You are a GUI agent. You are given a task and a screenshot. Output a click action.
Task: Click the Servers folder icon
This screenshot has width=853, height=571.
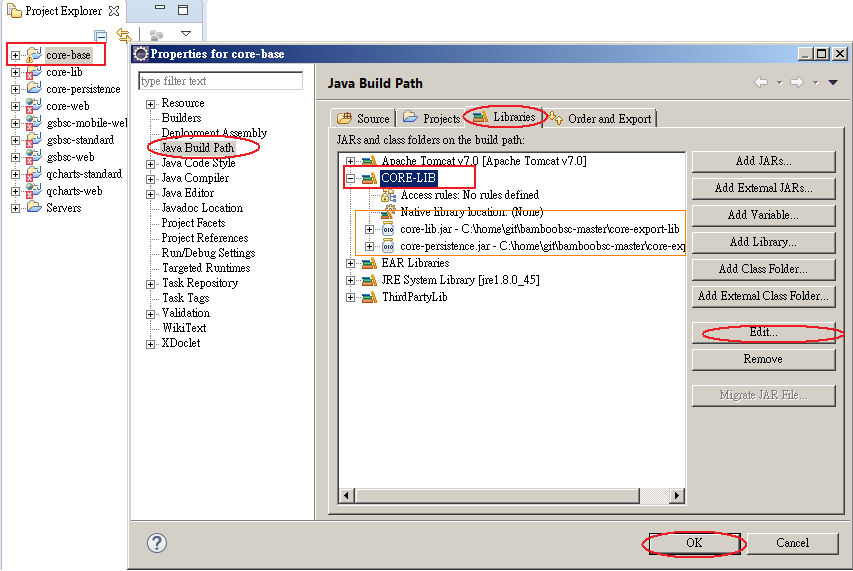[34, 208]
